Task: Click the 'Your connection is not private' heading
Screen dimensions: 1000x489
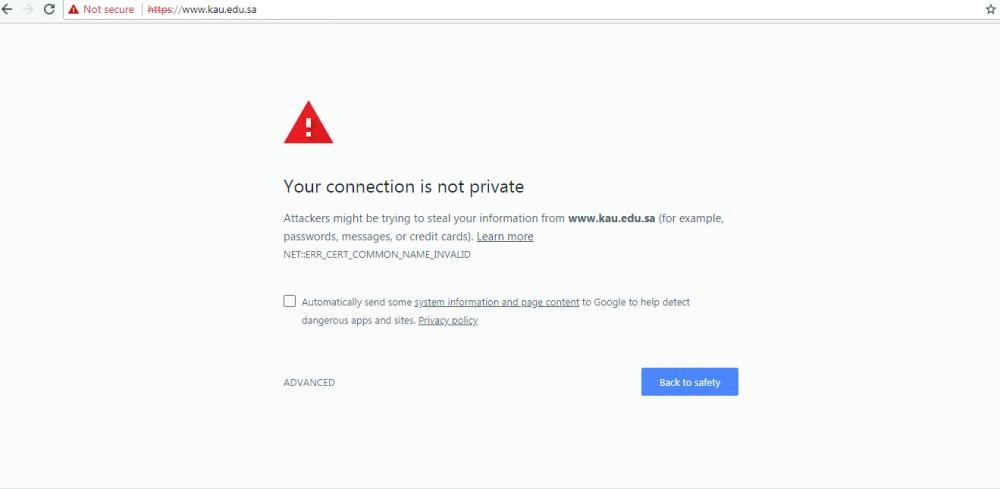Action: pyautogui.click(x=403, y=187)
